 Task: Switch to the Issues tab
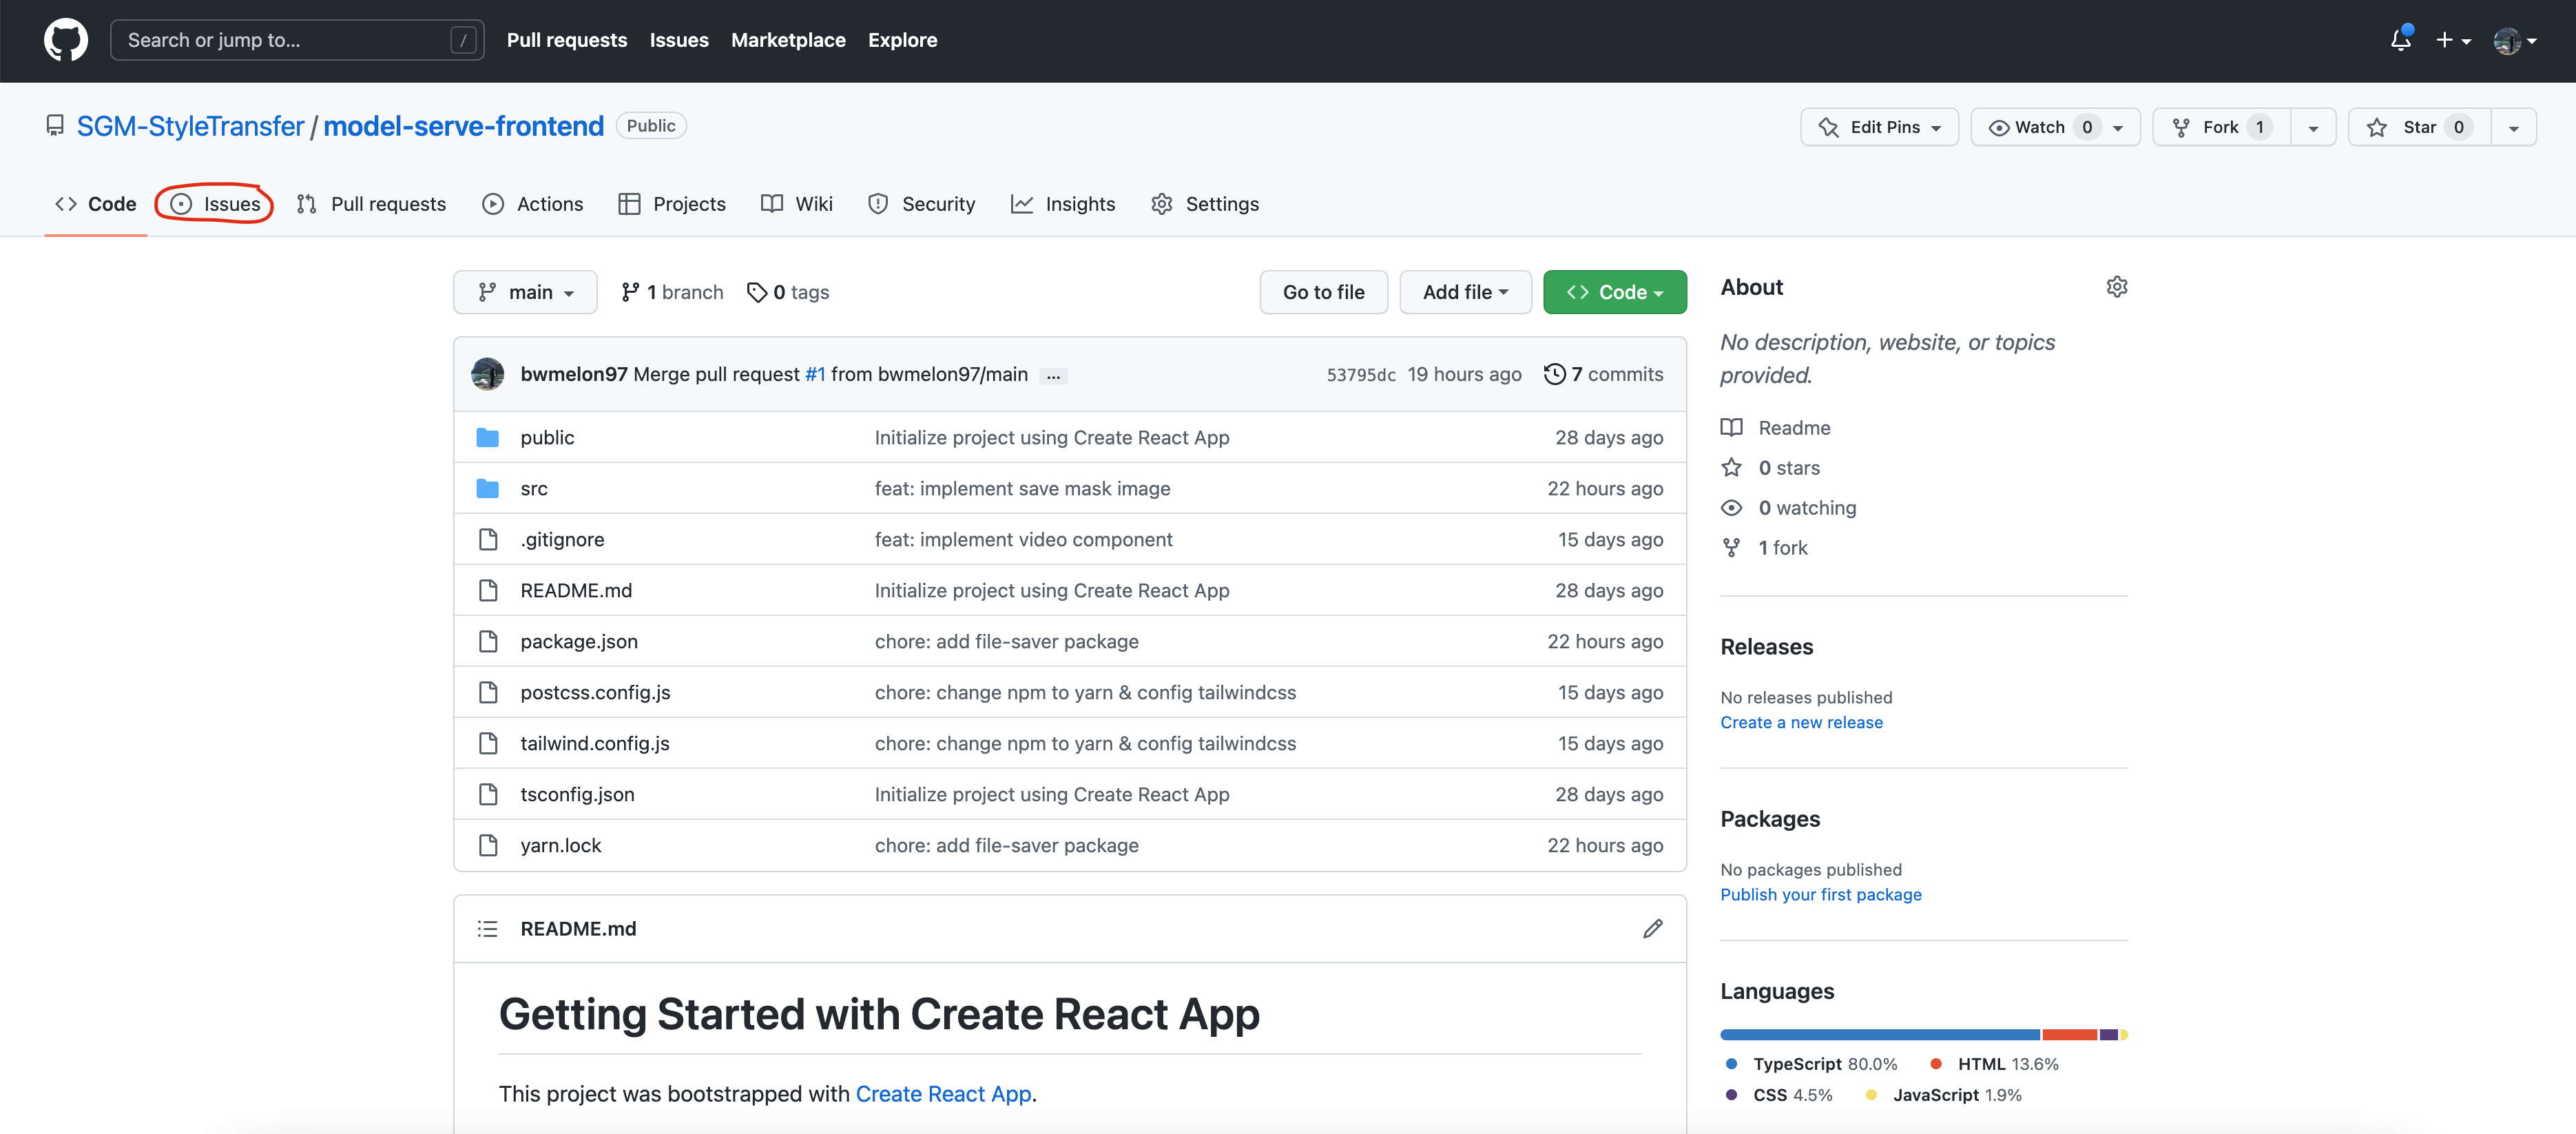tap(215, 204)
